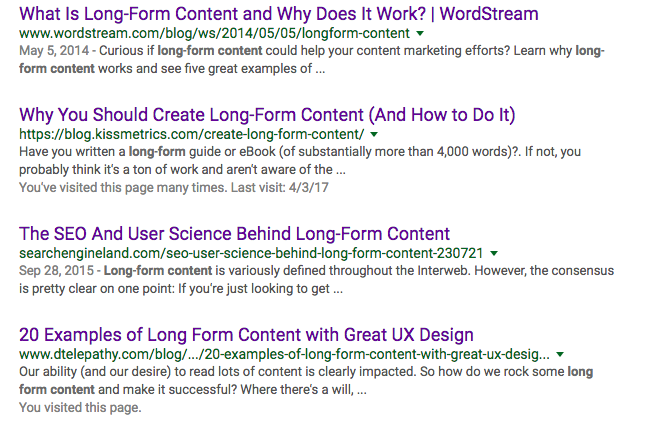The height and width of the screenshot is (423, 663).
Task: Click the 'Sep 28, 2015' date text
Action: (x=56, y=271)
